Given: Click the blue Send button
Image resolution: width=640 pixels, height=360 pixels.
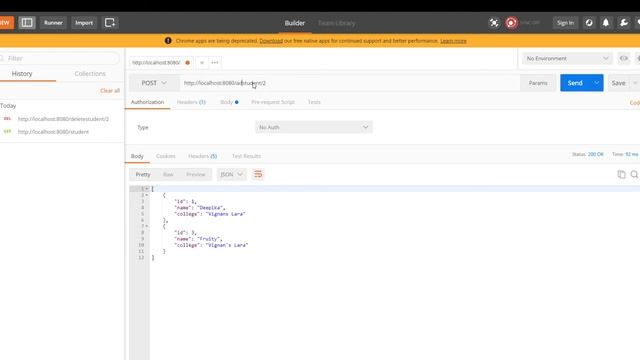Looking at the screenshot, I should click(575, 83).
